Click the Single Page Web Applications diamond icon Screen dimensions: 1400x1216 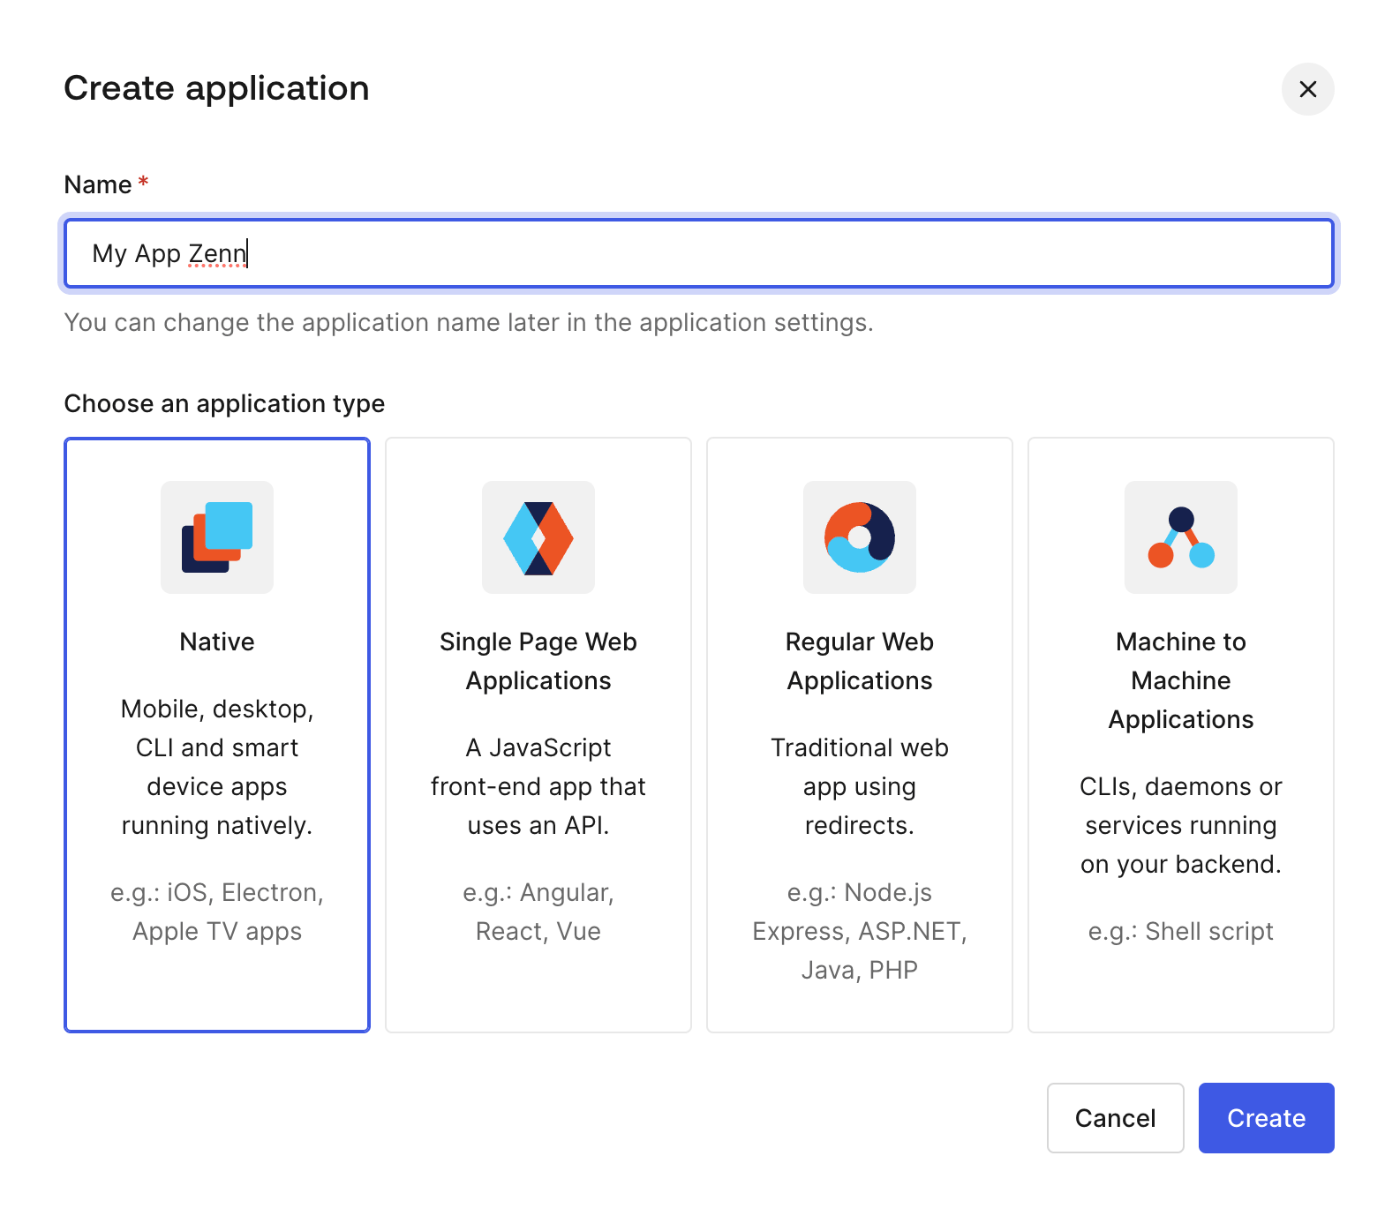tap(538, 537)
